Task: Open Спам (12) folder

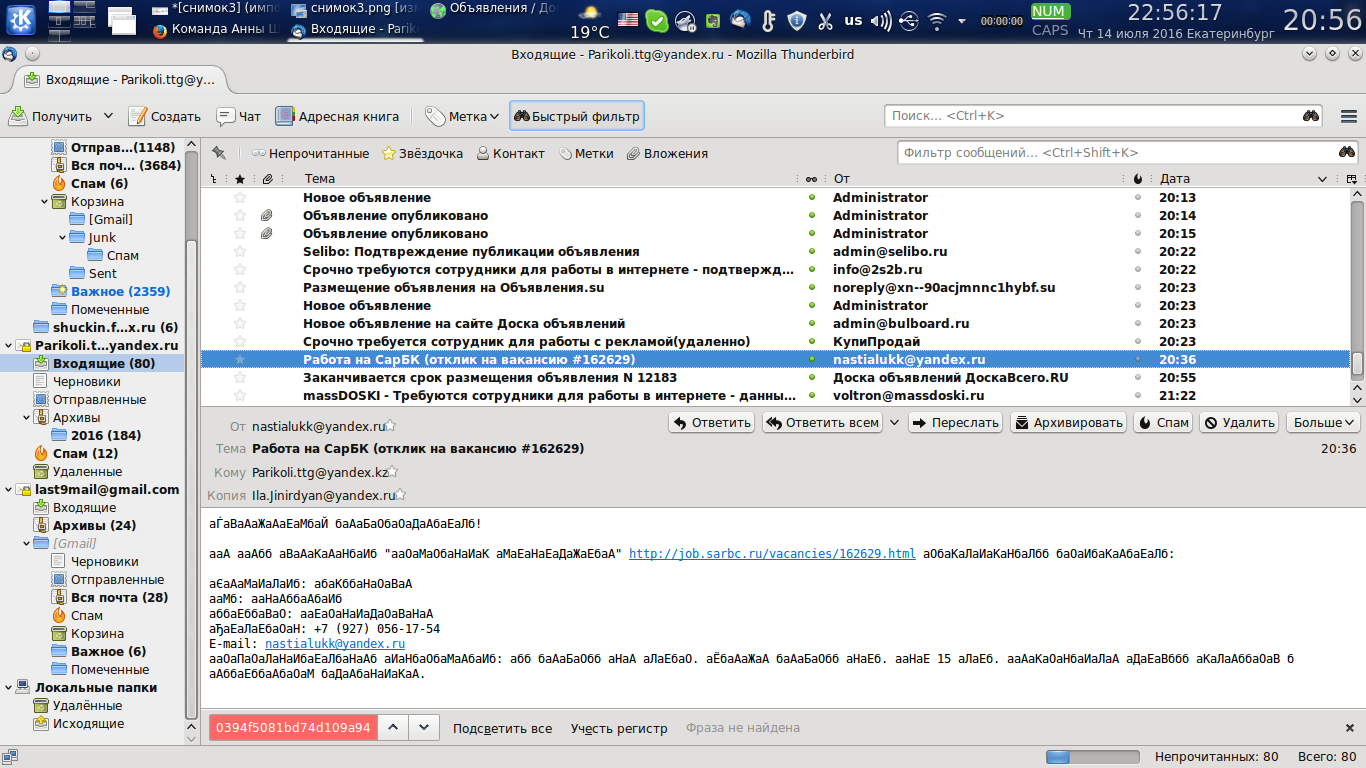Action: [85, 454]
